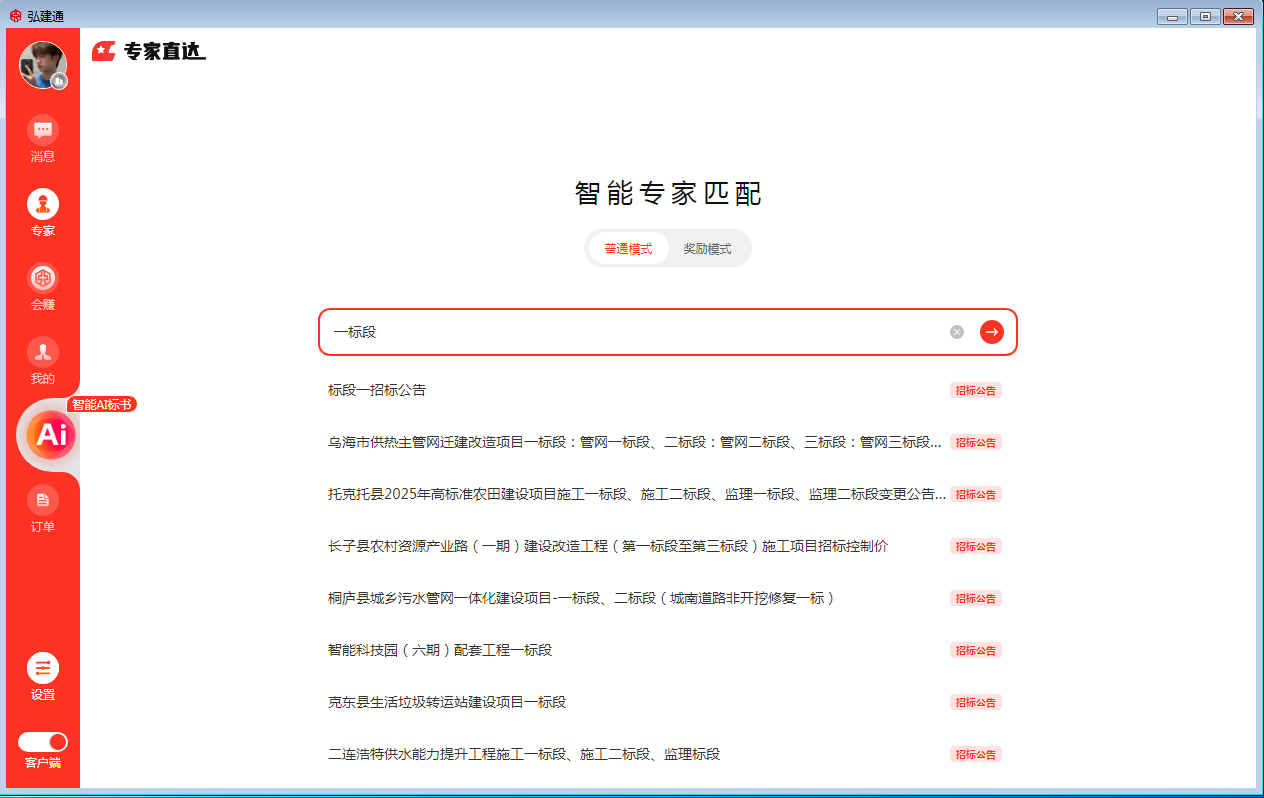
Task: Click the user avatar photo
Action: [x=43, y=64]
